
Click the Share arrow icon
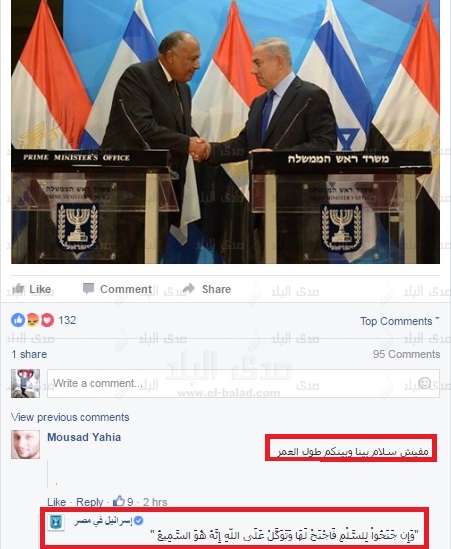tap(189, 289)
